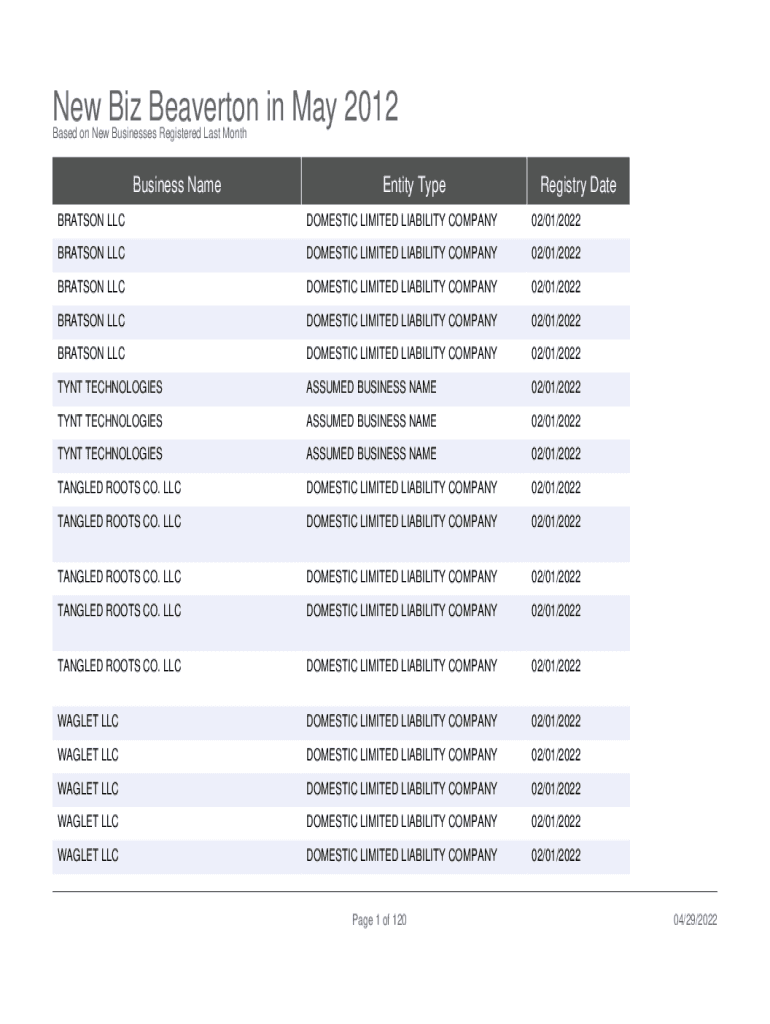Click the registry date in the last table row
Viewport: 770px width, 1024px height.
(555, 856)
